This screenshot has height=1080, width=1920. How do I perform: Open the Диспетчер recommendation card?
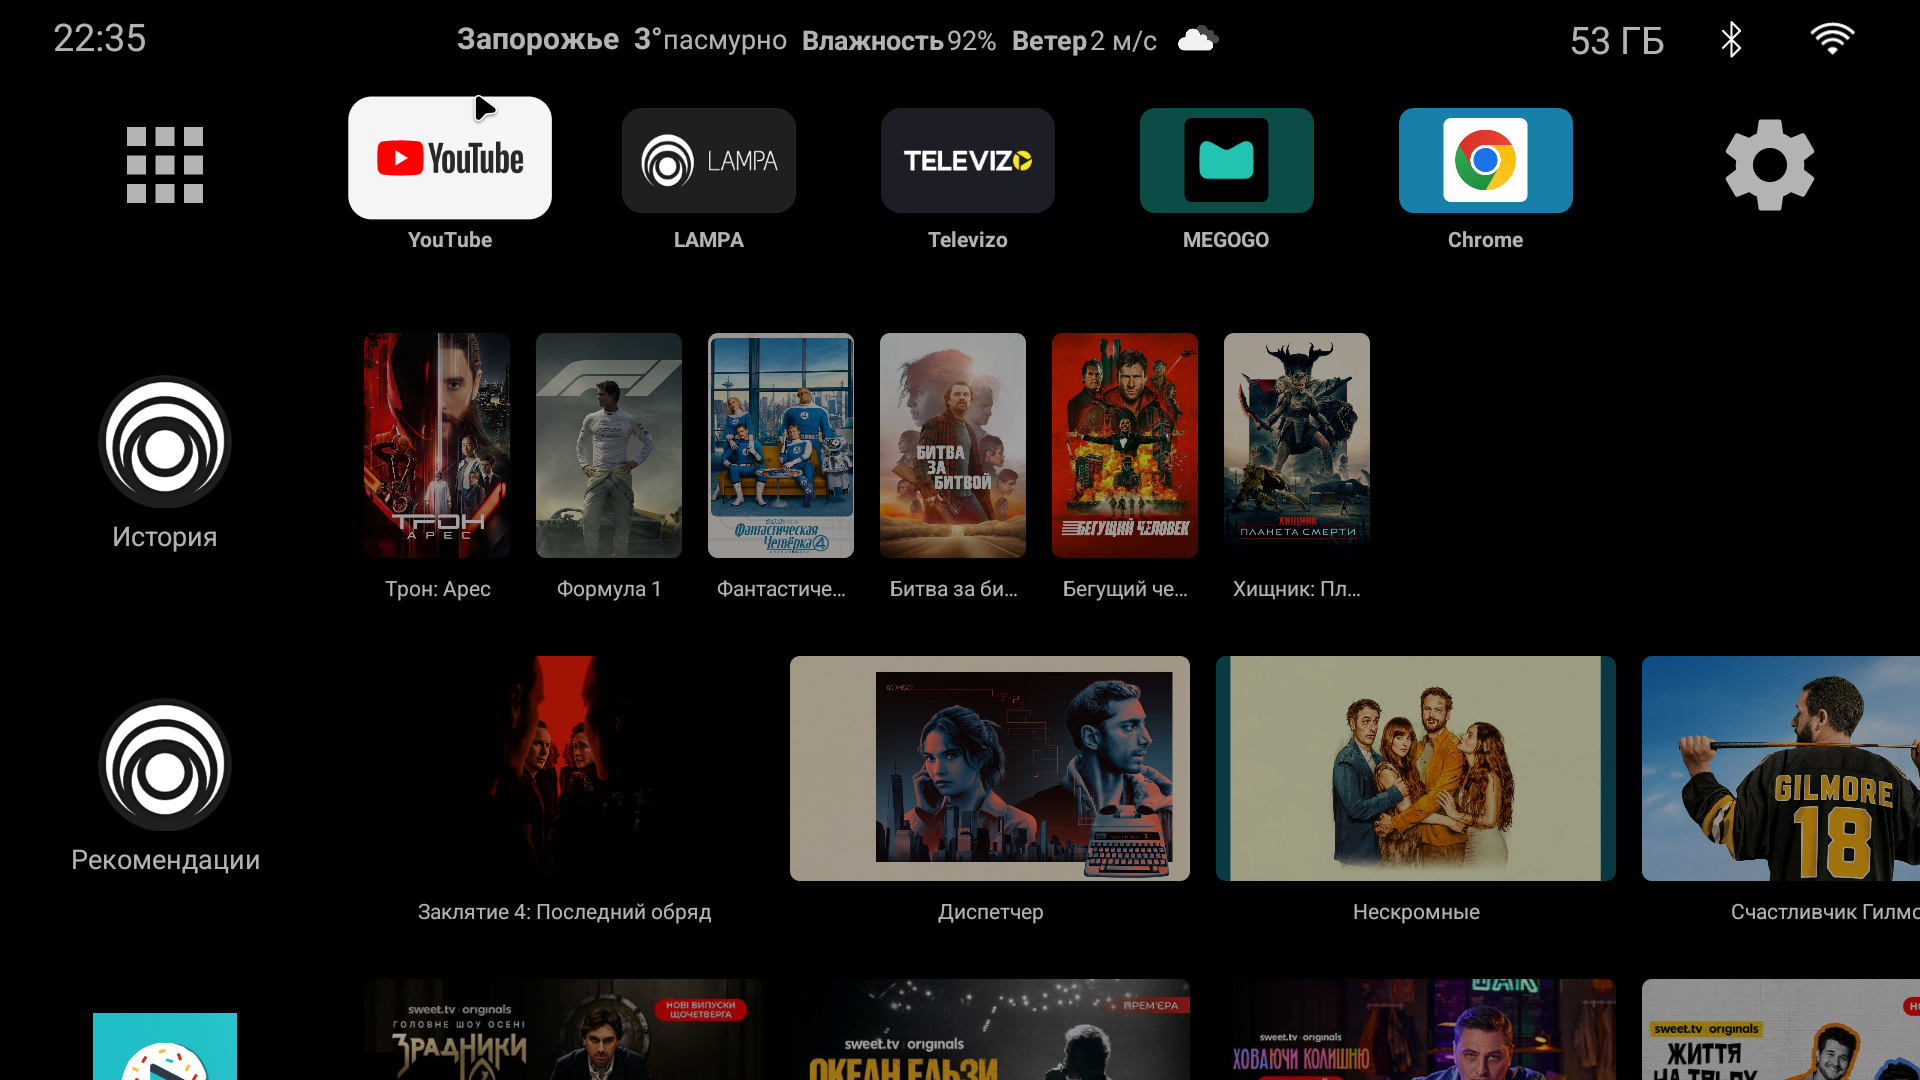pos(990,768)
